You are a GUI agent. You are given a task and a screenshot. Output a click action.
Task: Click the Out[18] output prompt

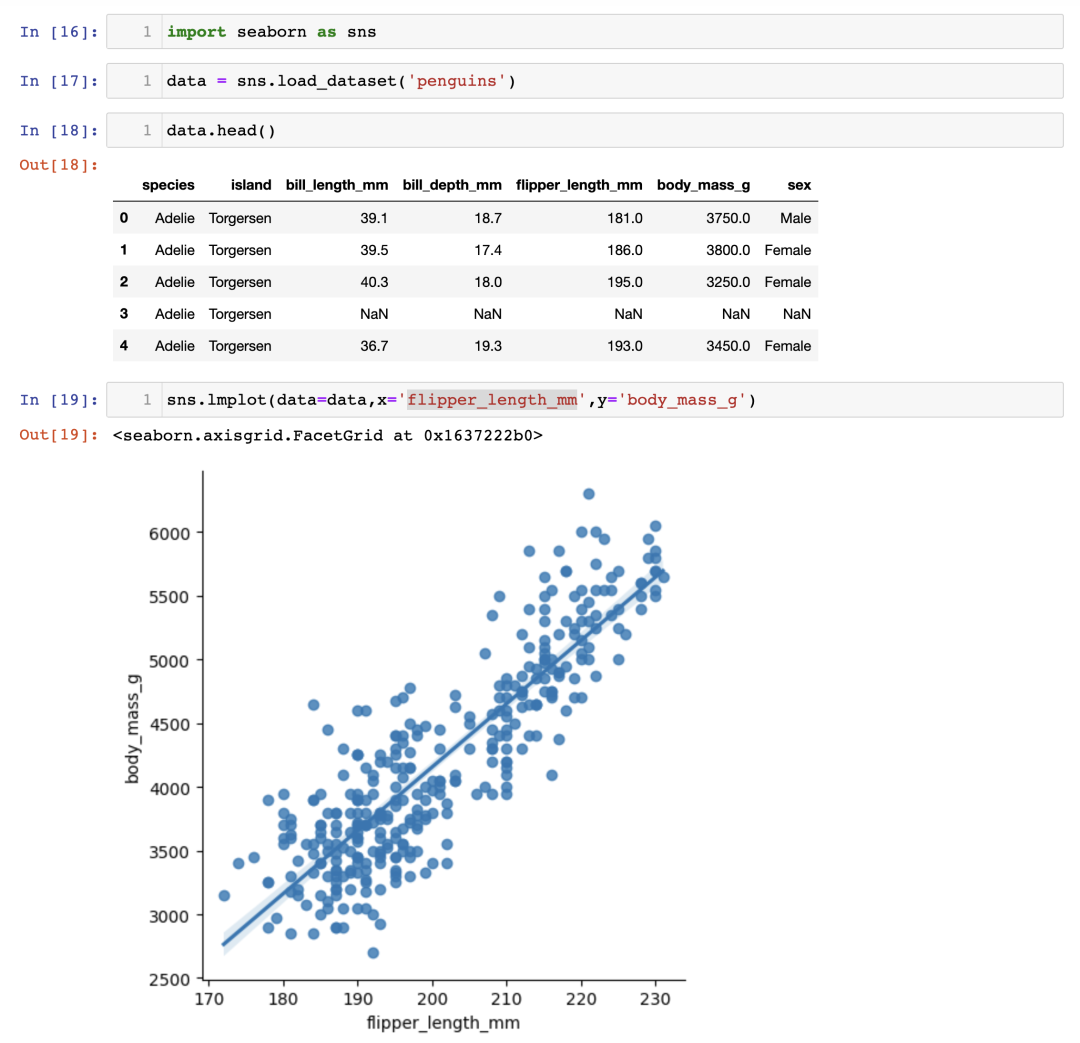pos(59,165)
